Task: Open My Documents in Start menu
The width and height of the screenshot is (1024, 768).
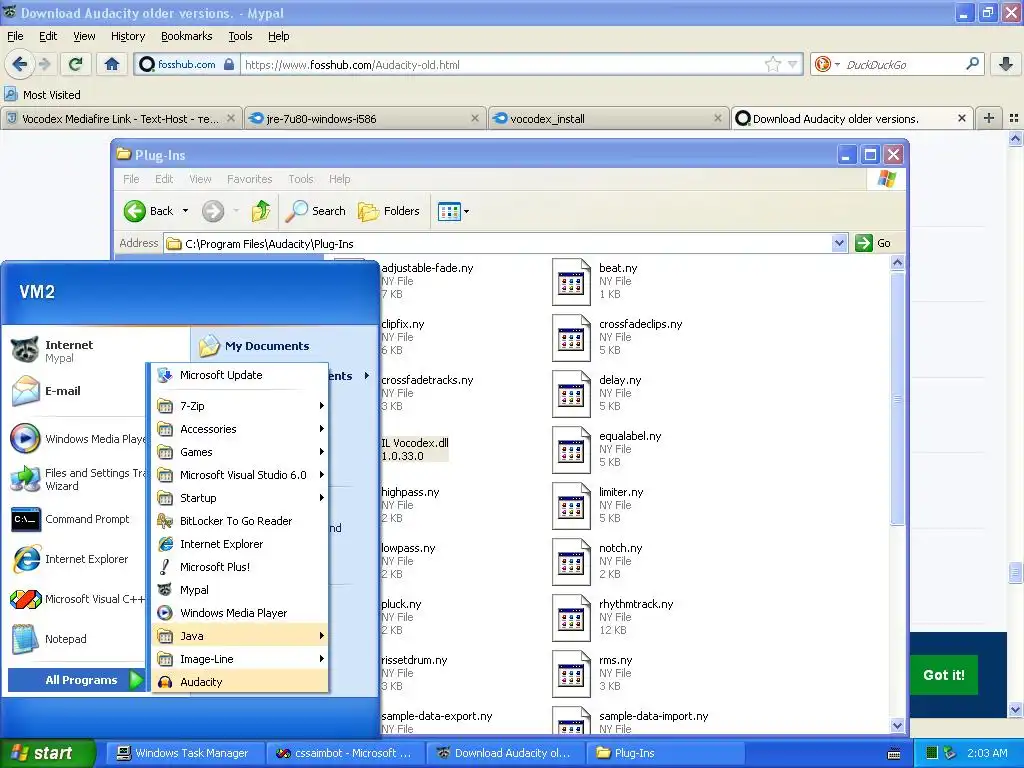Action: (x=255, y=345)
